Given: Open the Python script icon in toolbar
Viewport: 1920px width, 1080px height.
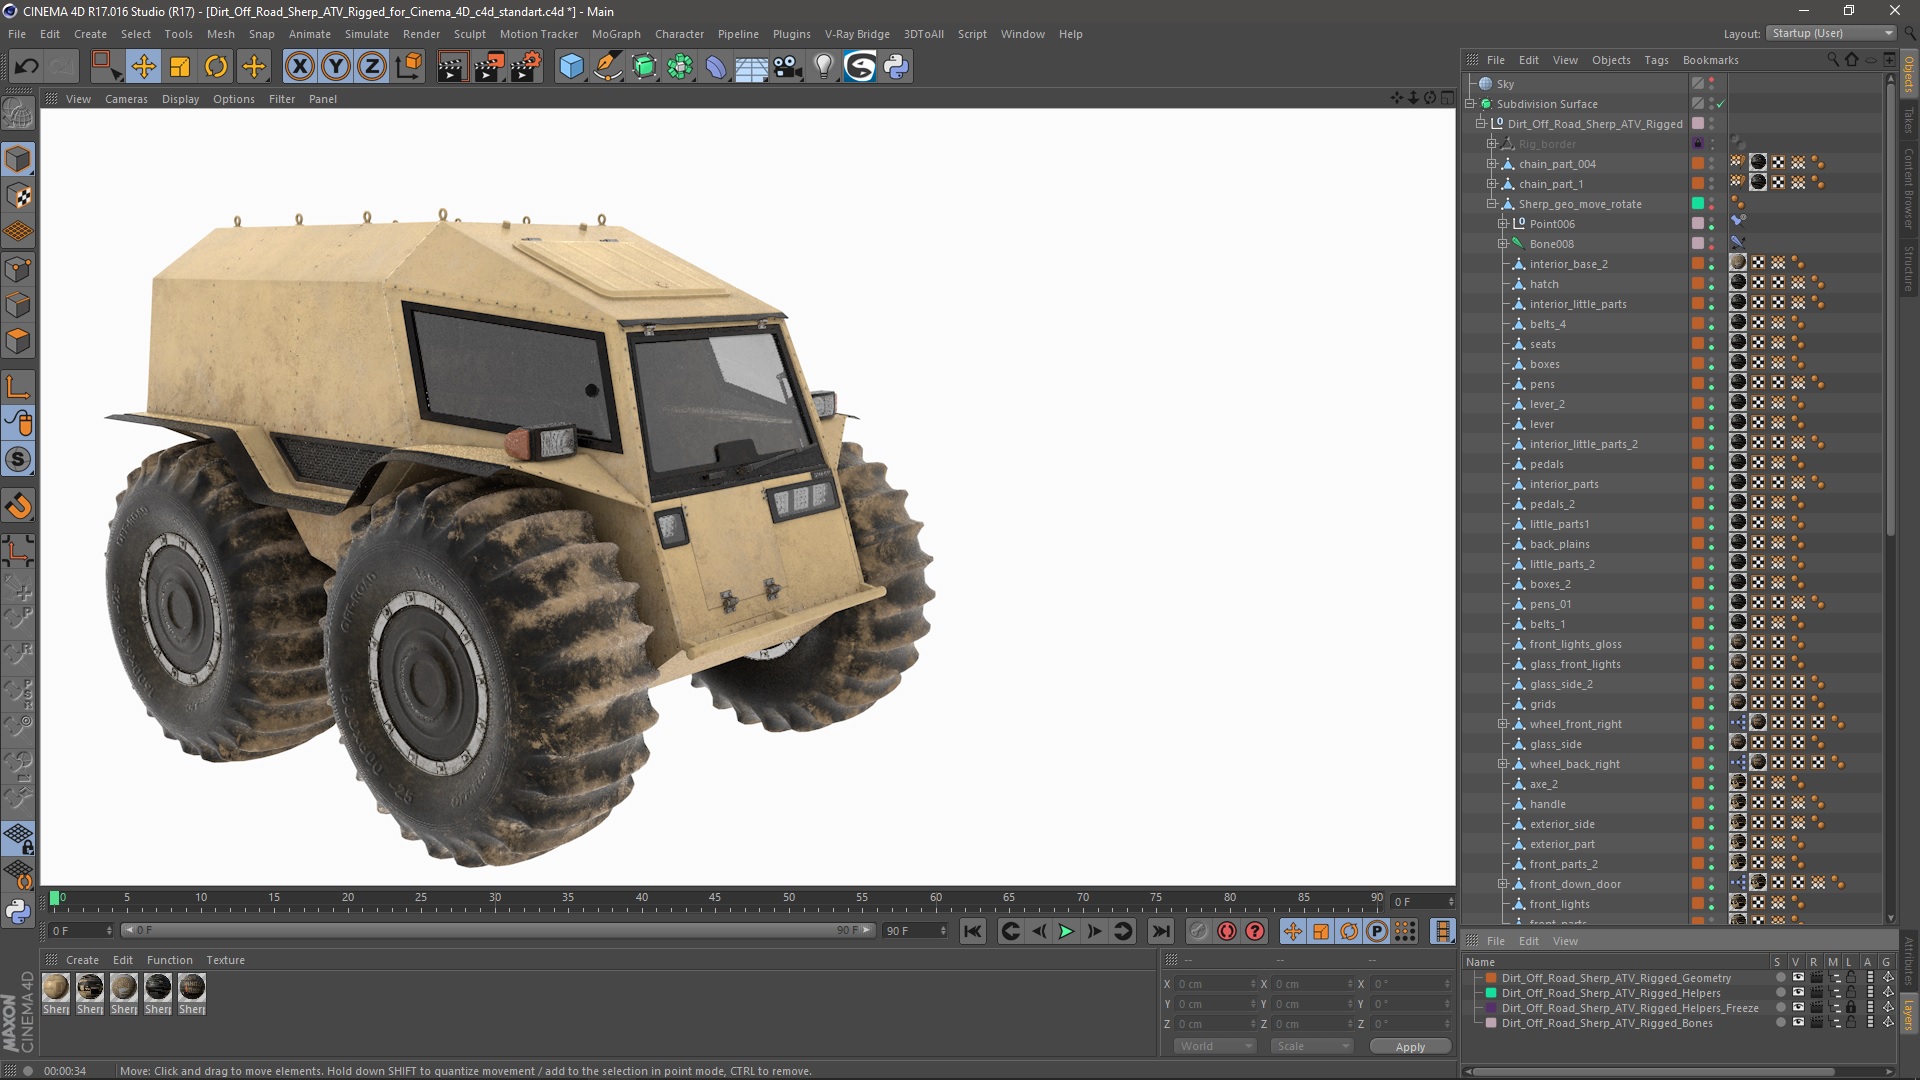Looking at the screenshot, I should pyautogui.click(x=896, y=67).
